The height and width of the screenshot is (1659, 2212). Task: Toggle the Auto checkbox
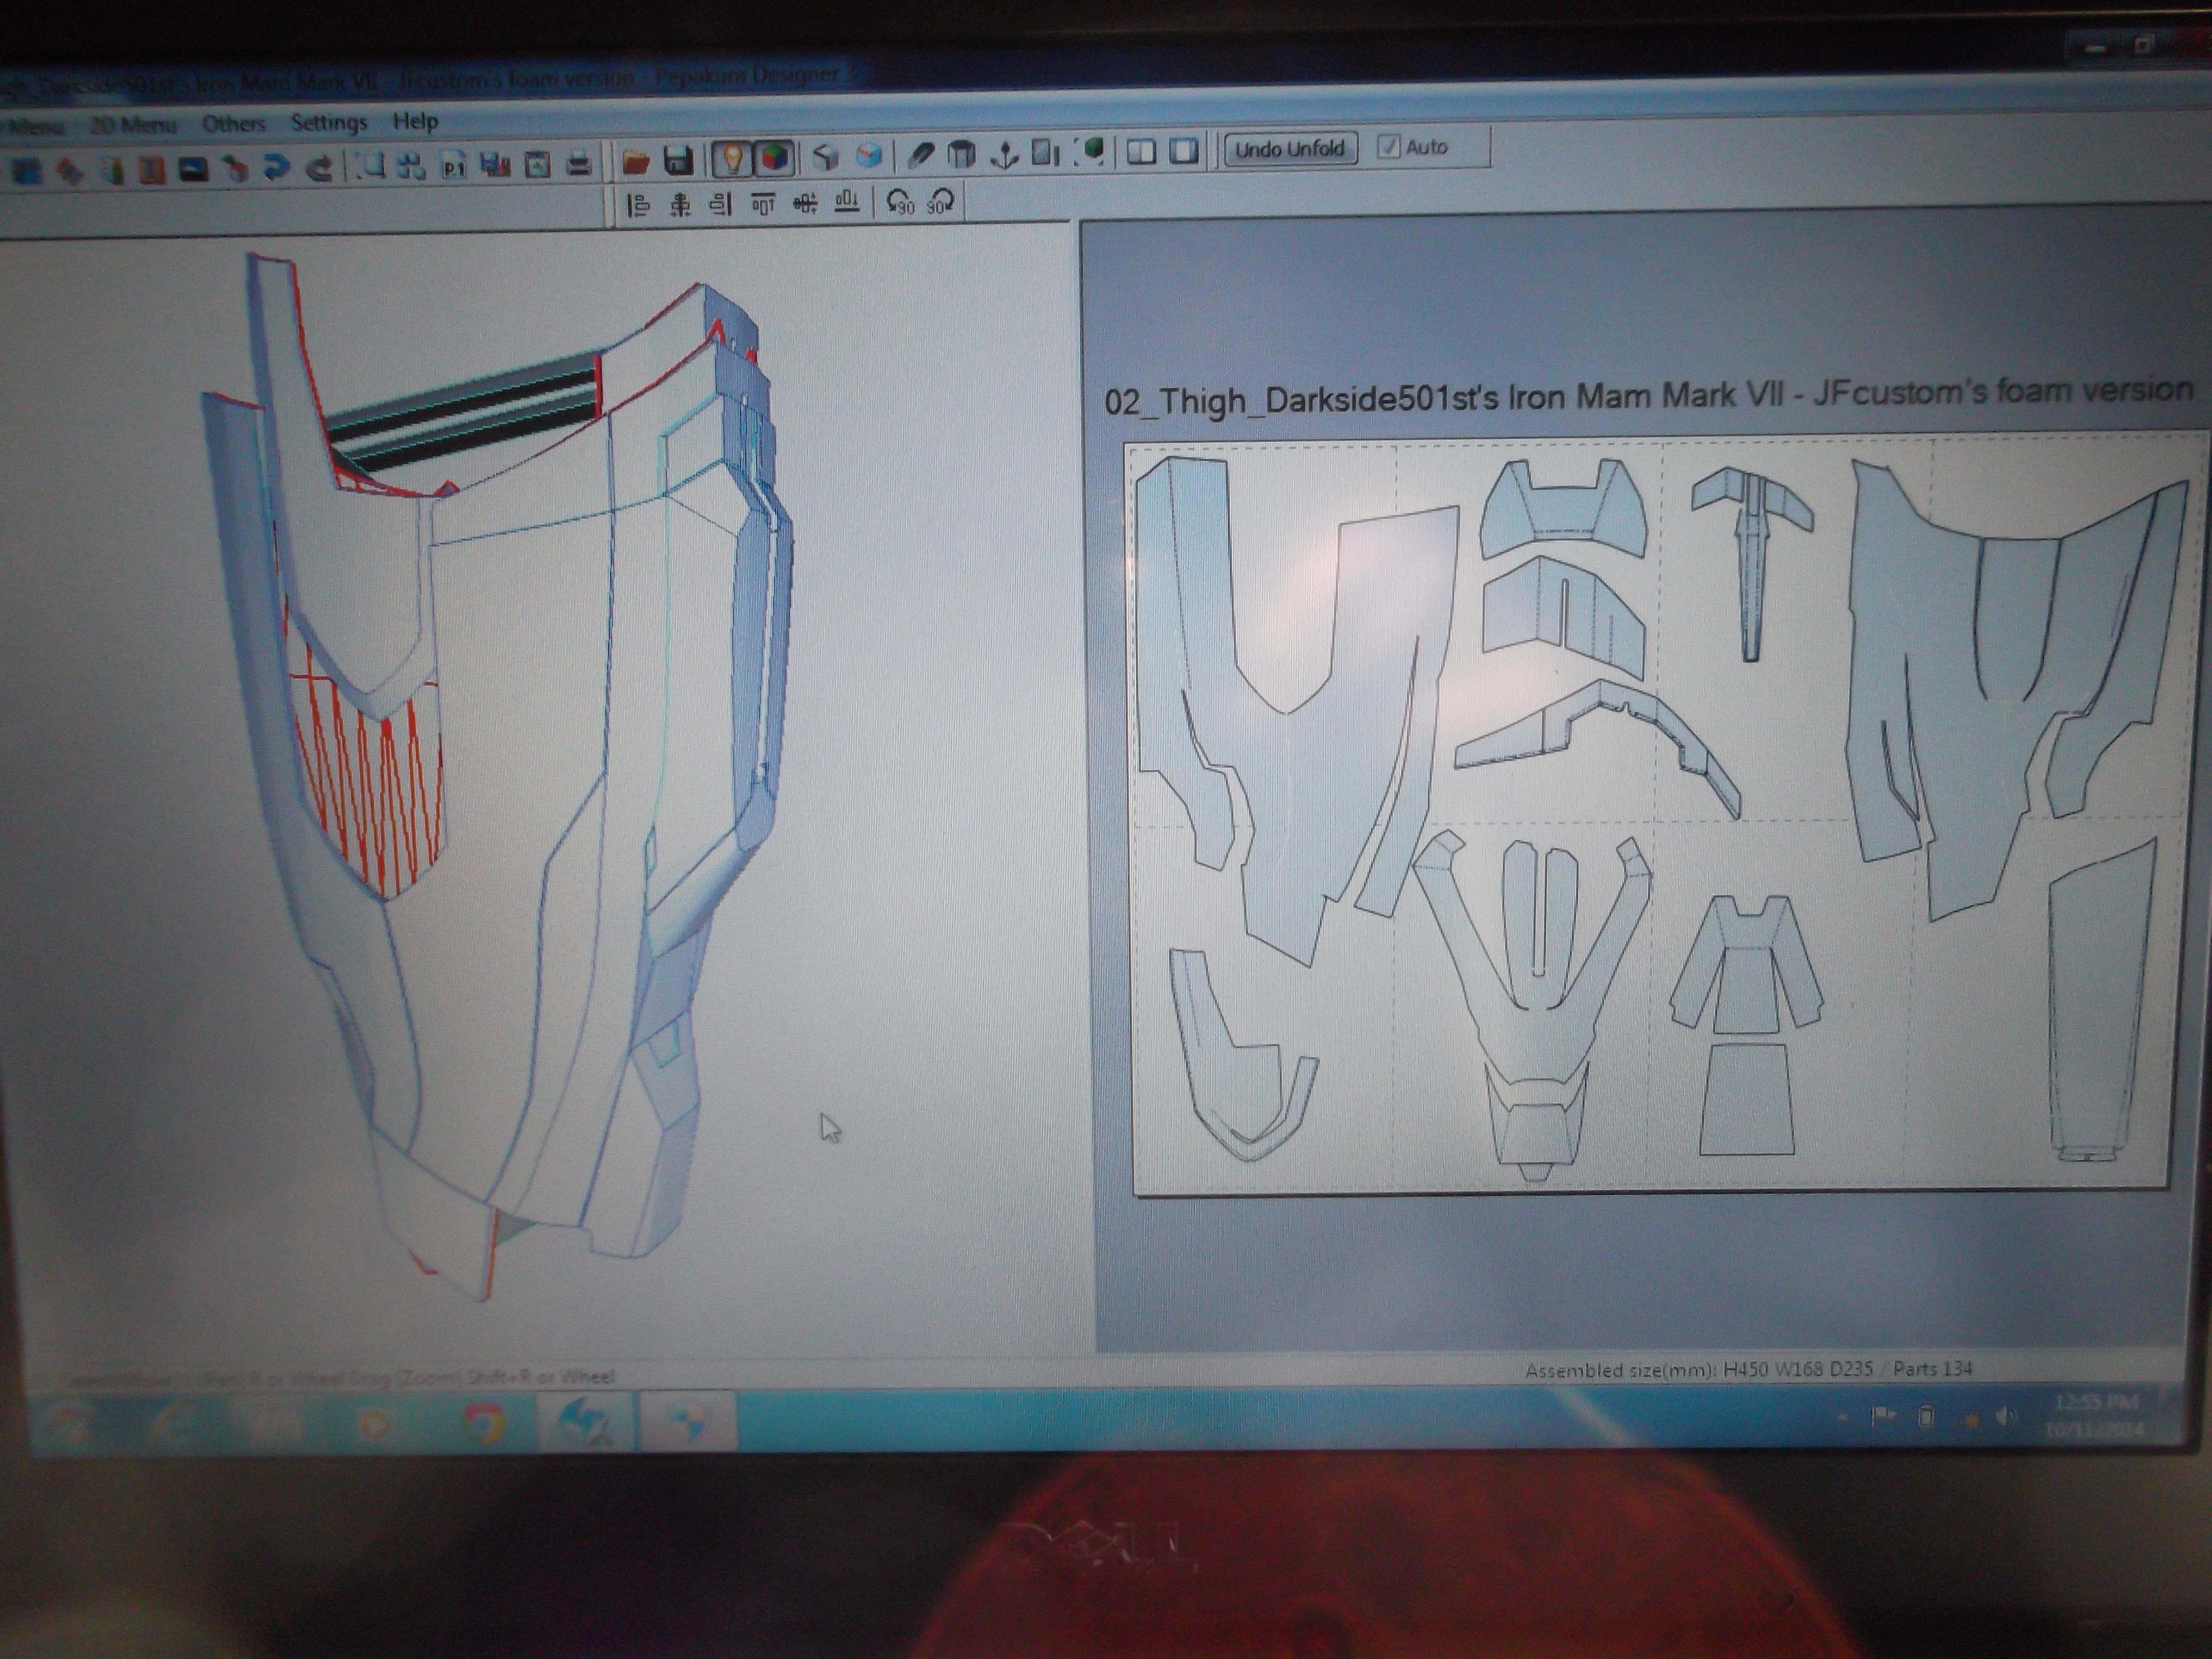1389,147
